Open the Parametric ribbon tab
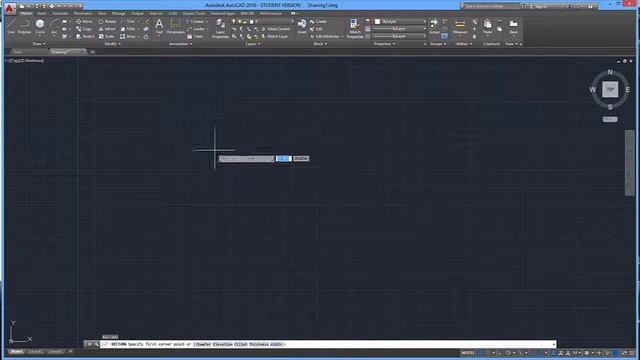Image resolution: width=640 pixels, height=360 pixels. click(x=83, y=13)
